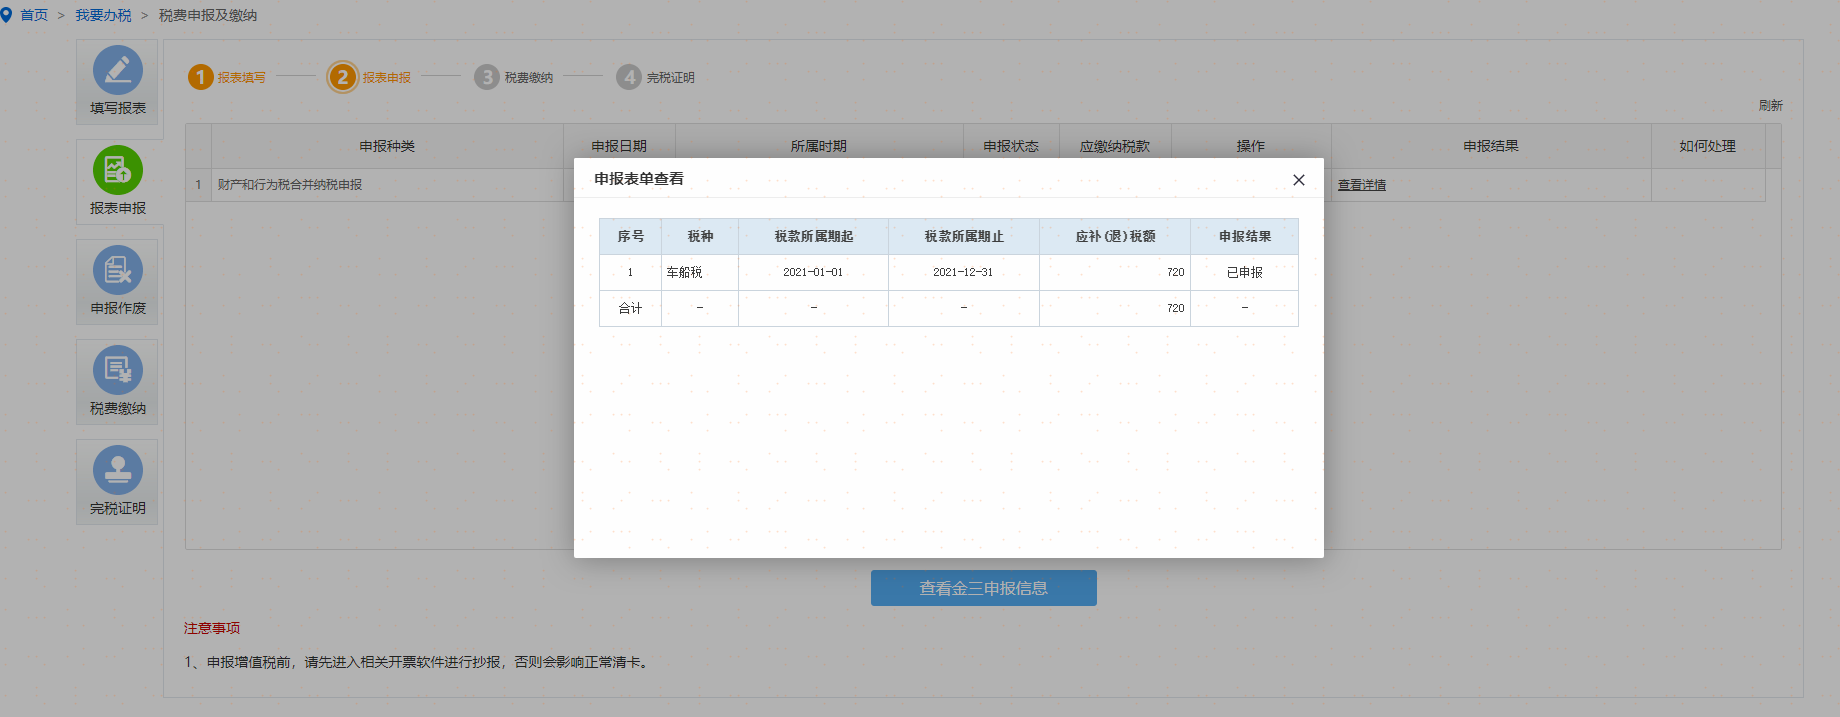Click the location pin icon in breadcrumb

7,15
